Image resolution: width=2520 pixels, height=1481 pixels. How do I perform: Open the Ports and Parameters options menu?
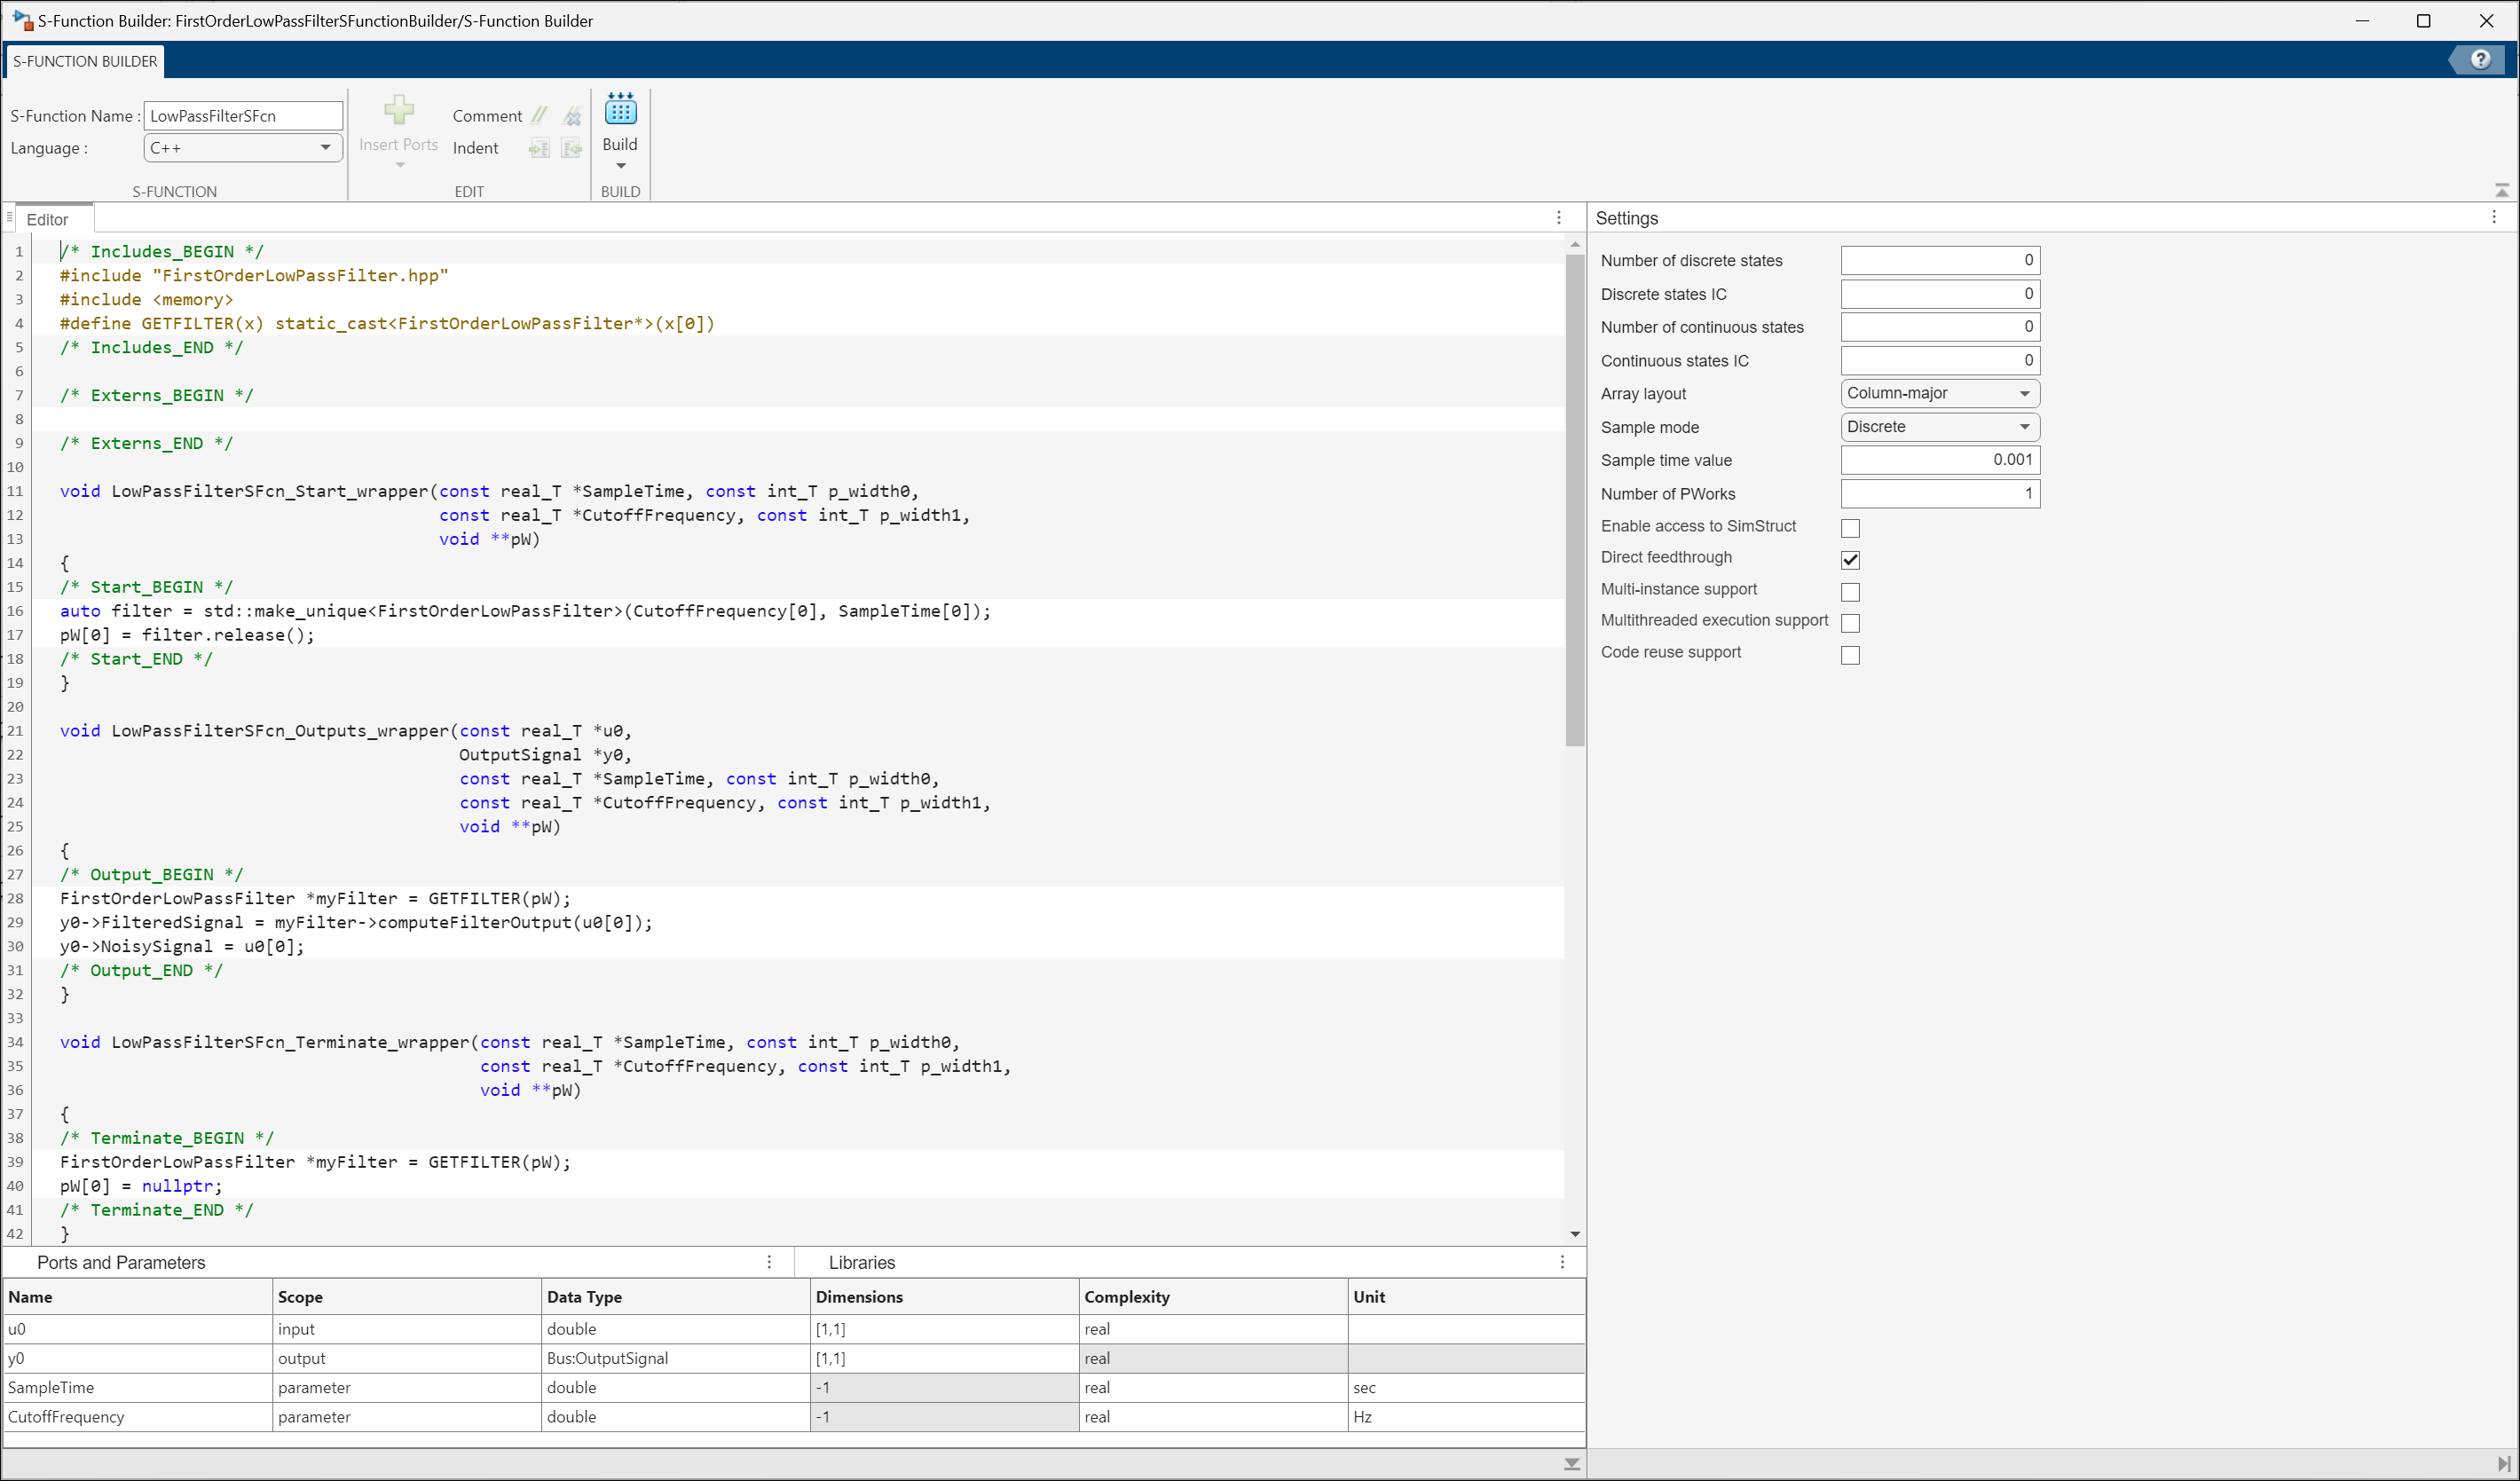768,1262
